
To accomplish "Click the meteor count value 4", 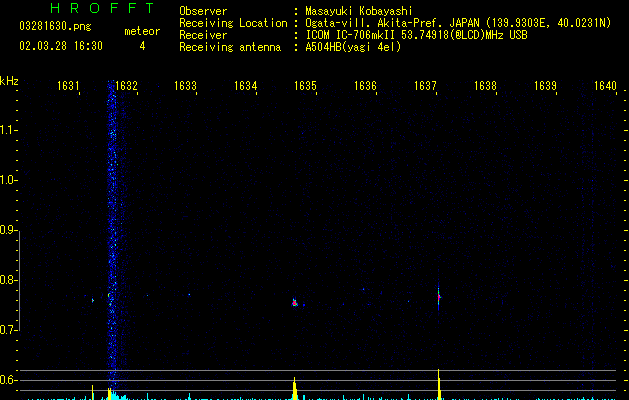I will coord(142,46).
